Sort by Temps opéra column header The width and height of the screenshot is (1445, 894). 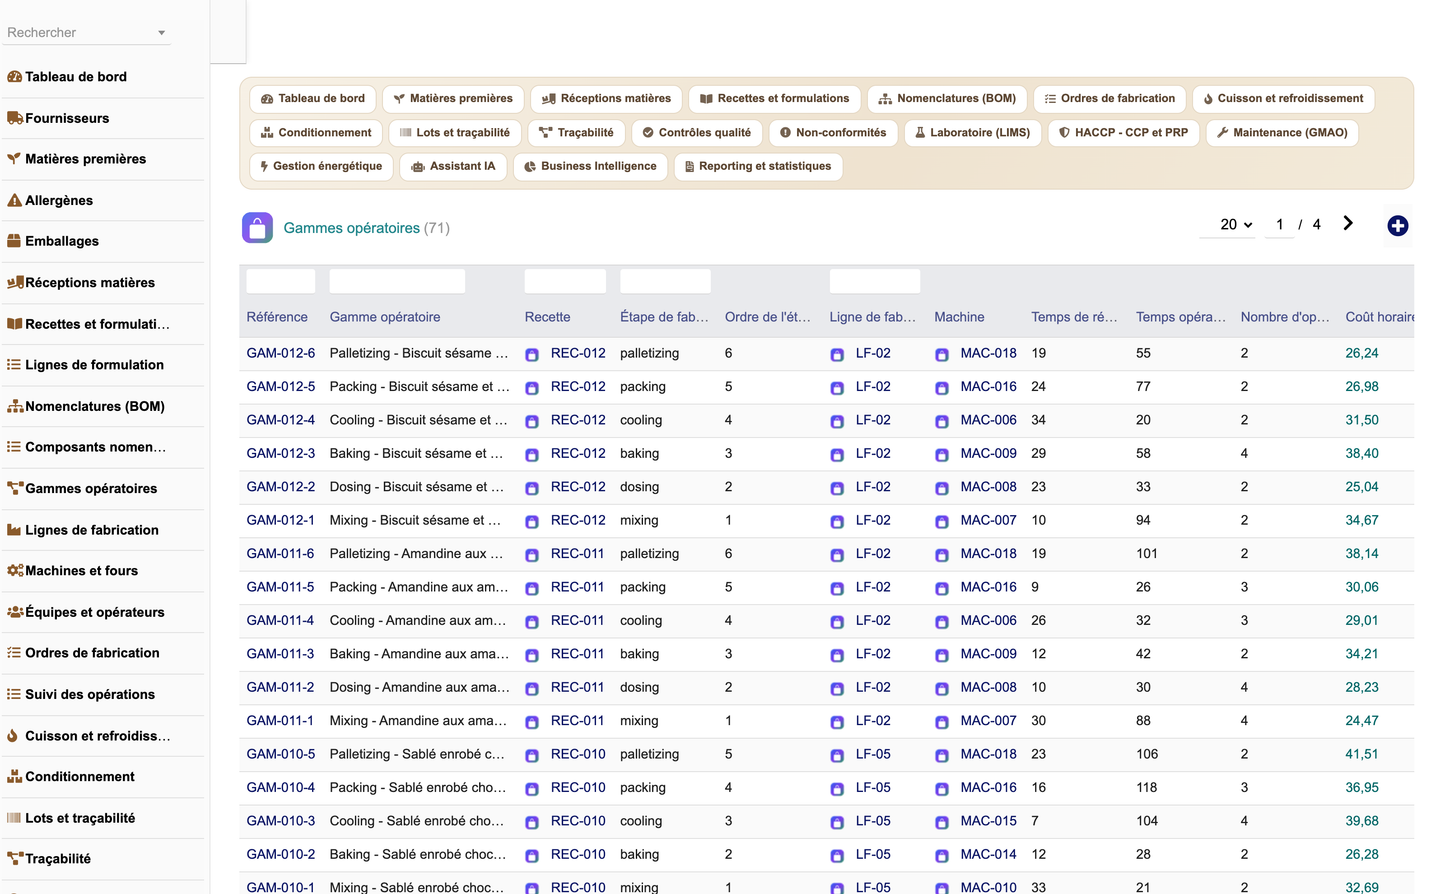coord(1180,318)
